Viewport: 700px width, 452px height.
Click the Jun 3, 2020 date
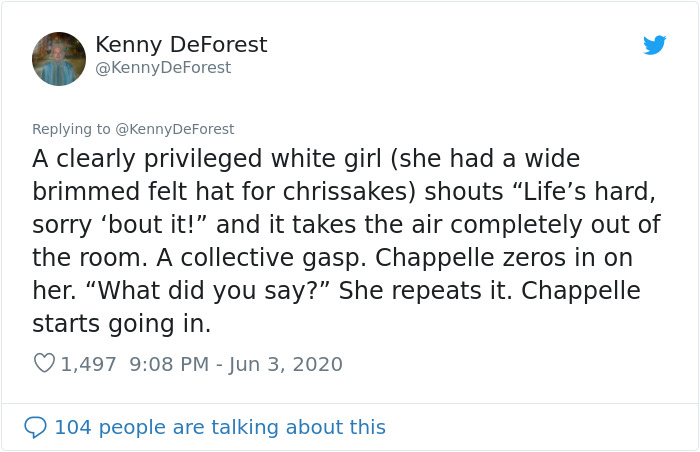286,364
